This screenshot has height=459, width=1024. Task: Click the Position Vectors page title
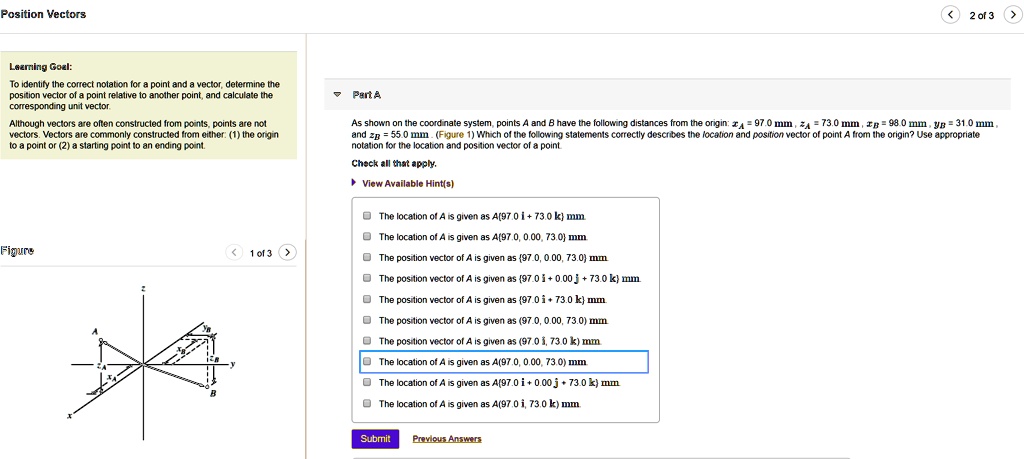coord(43,14)
